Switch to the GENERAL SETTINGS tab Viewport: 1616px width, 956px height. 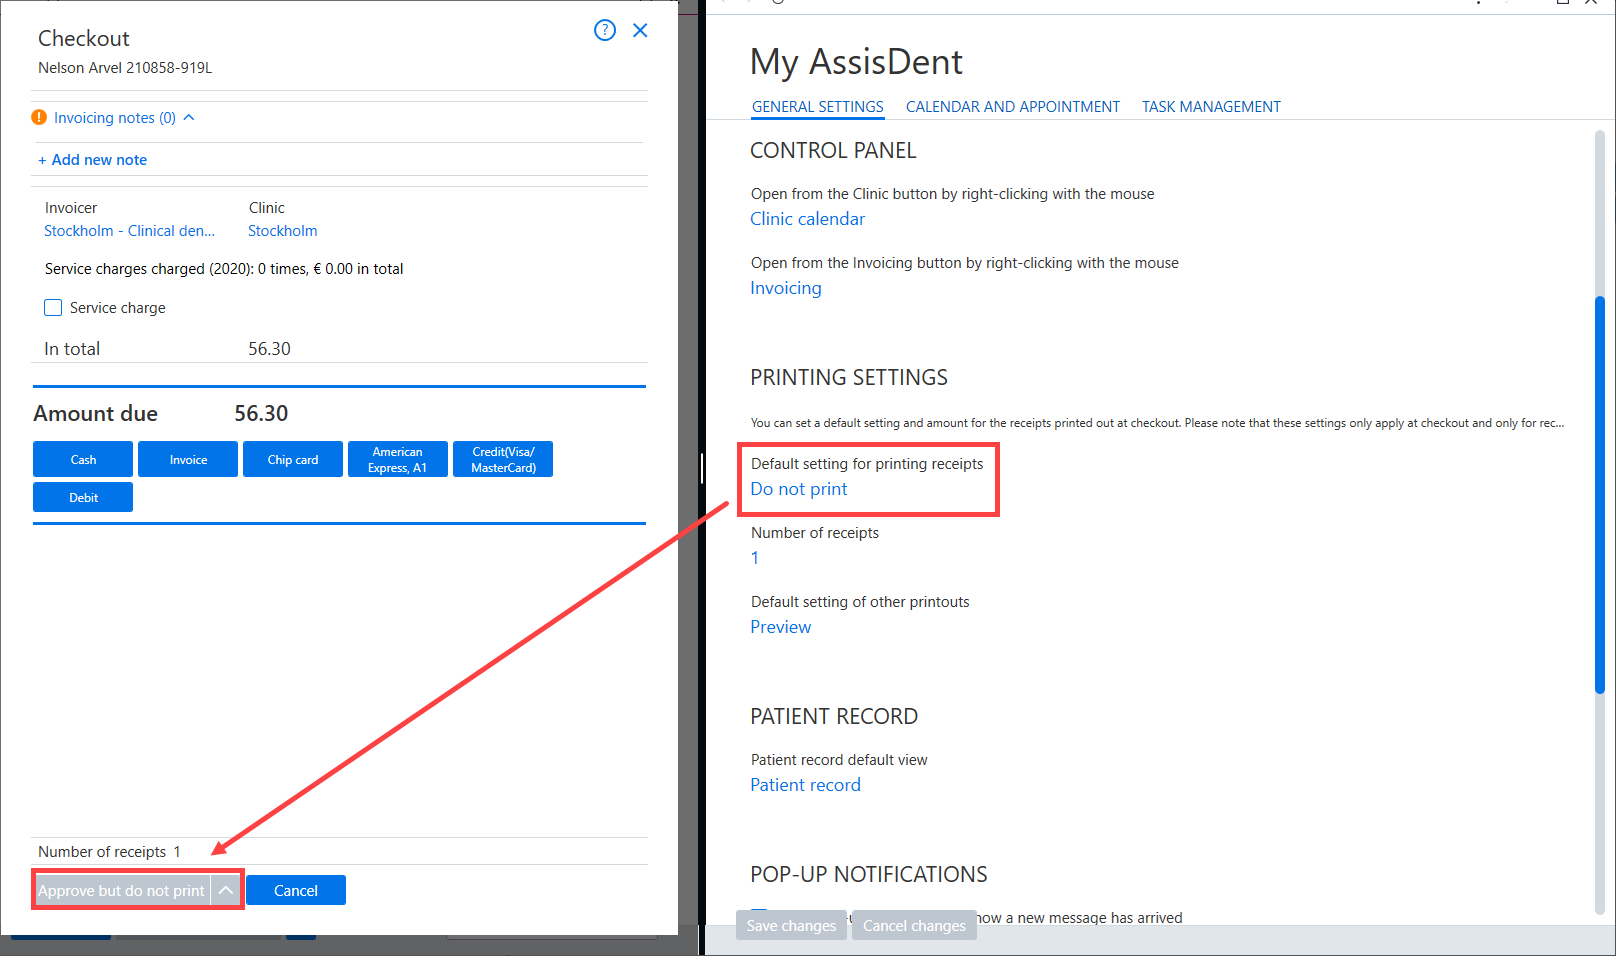click(818, 107)
